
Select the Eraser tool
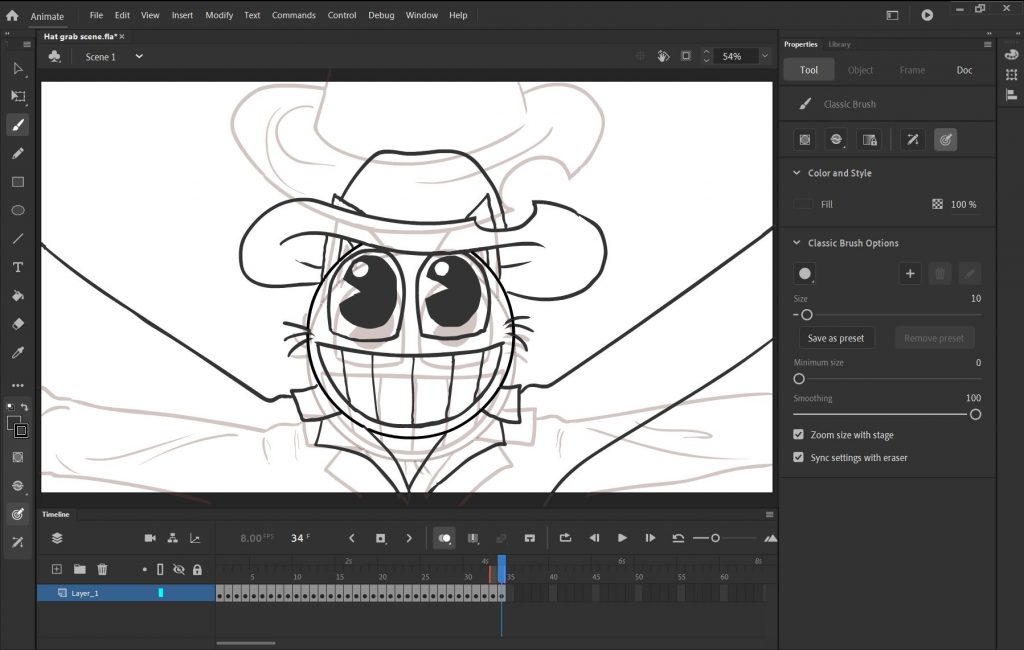pos(18,324)
